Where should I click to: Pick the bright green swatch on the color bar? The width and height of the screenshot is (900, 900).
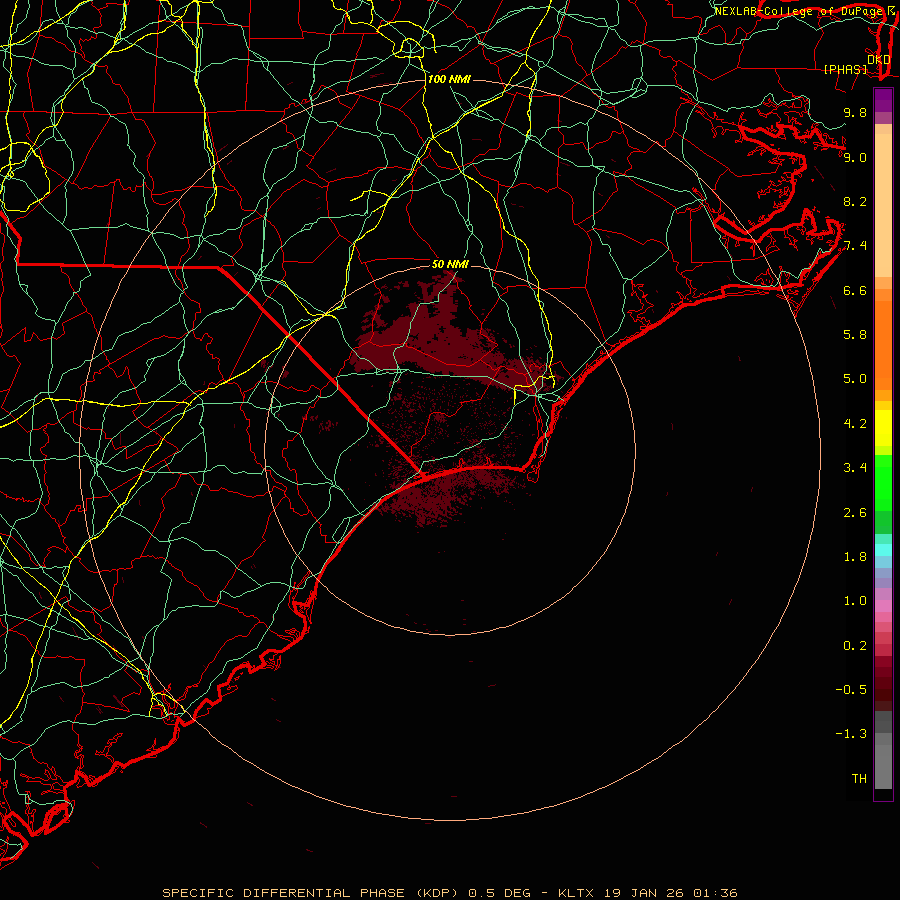click(x=883, y=482)
